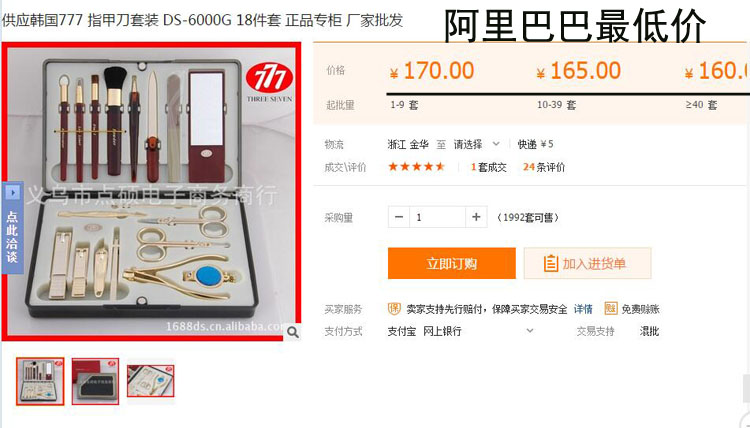Expand the payment method dropdown arrow

pyautogui.click(x=529, y=330)
